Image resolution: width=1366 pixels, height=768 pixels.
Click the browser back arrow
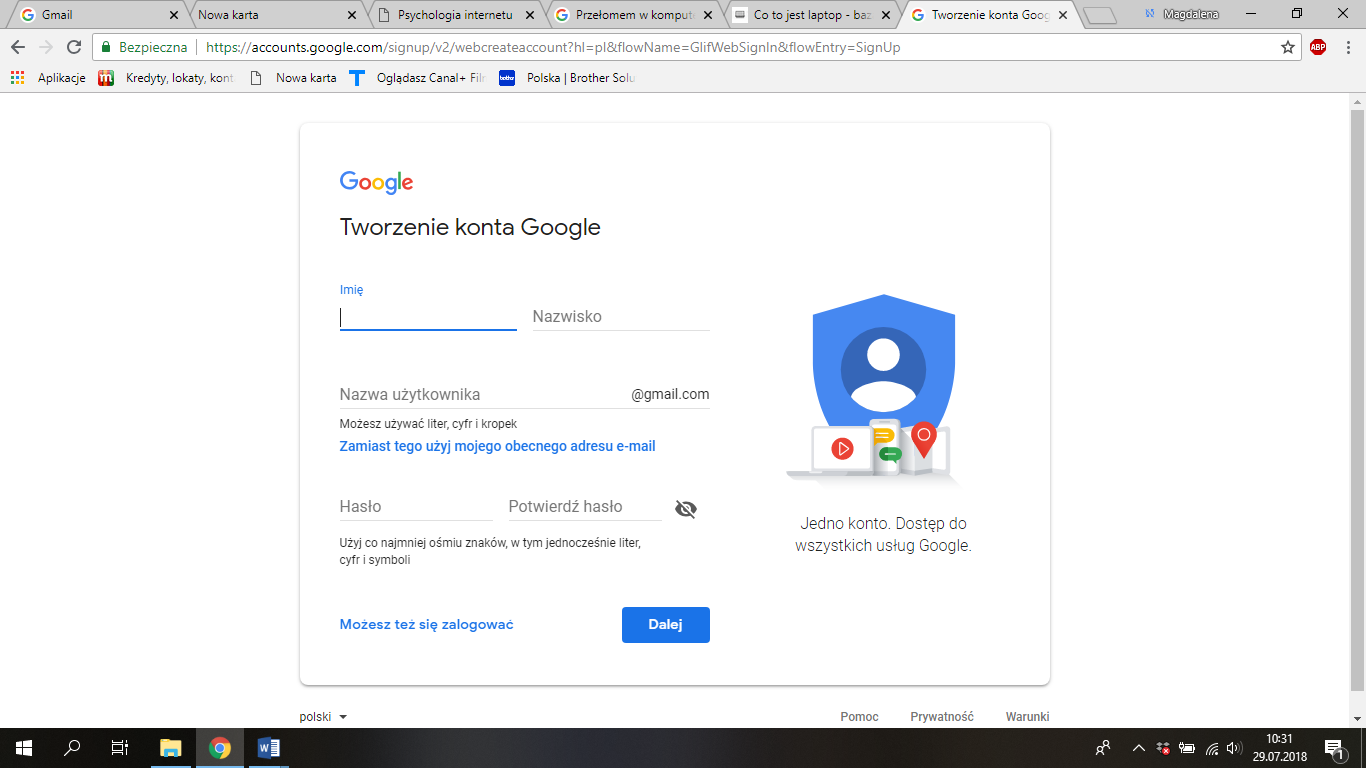(18, 47)
